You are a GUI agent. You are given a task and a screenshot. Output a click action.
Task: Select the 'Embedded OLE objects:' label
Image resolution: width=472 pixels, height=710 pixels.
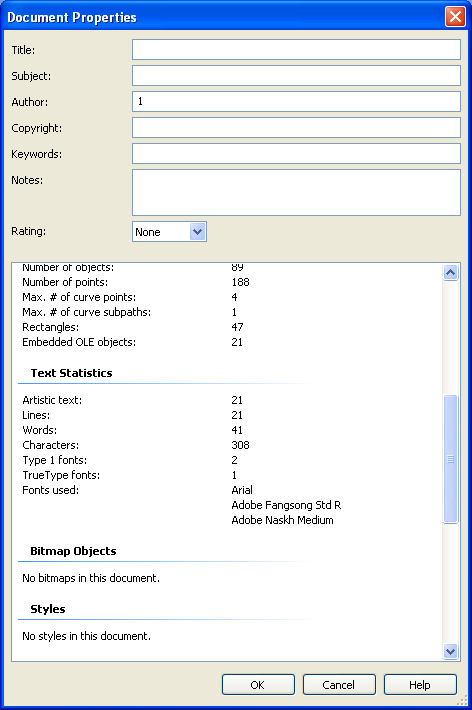79,342
